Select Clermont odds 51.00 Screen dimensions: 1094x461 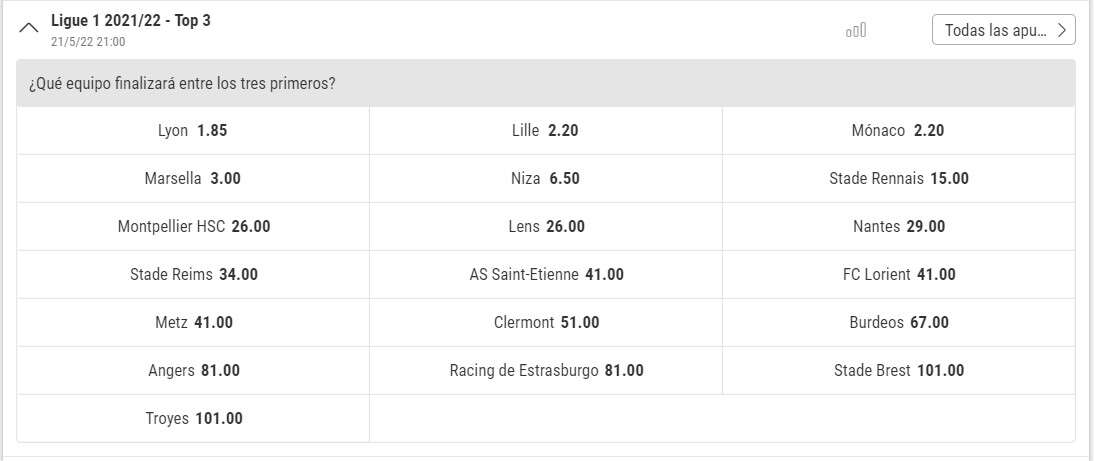[x=545, y=323]
